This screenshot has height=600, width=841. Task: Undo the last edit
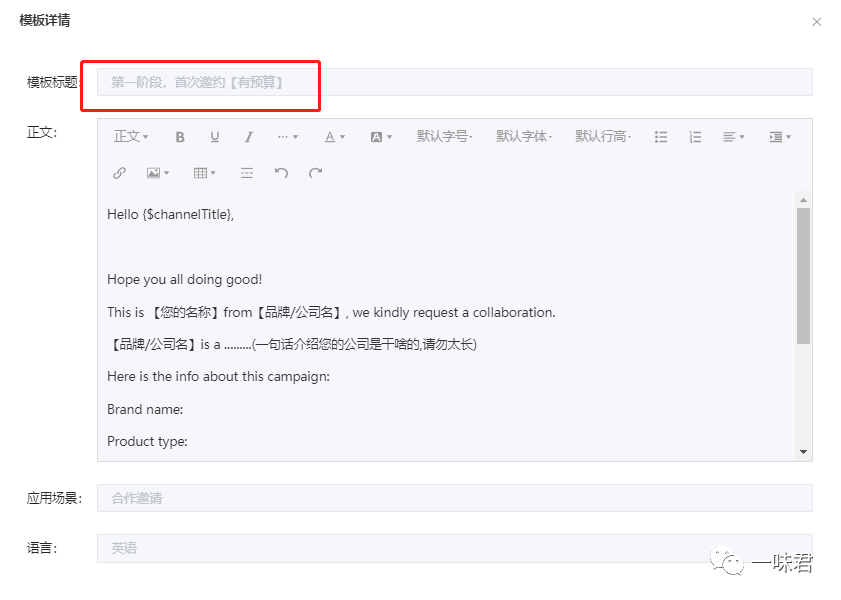tap(281, 173)
